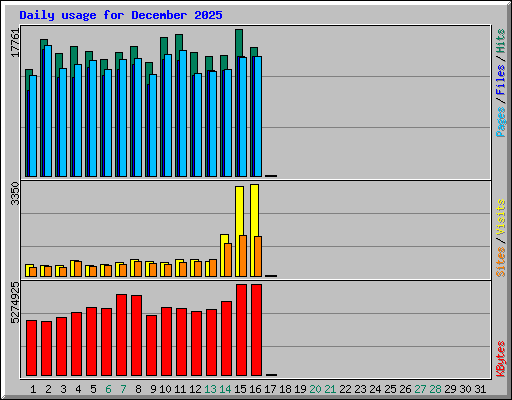
Task: Click the day '17' axis label
Action: [x=270, y=389]
